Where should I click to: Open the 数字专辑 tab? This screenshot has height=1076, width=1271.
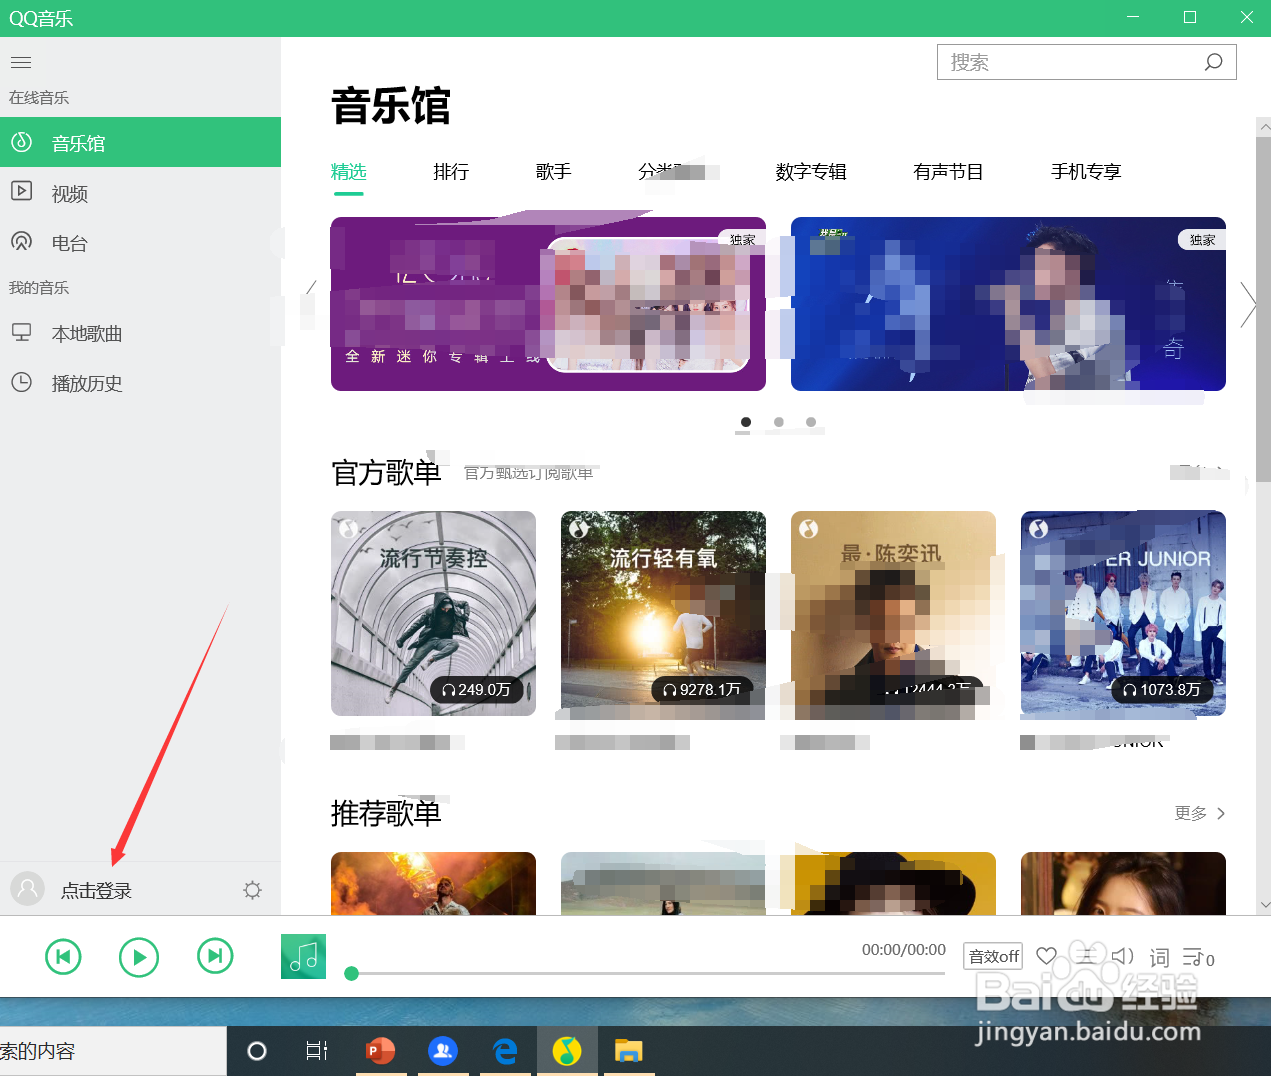[x=811, y=172]
